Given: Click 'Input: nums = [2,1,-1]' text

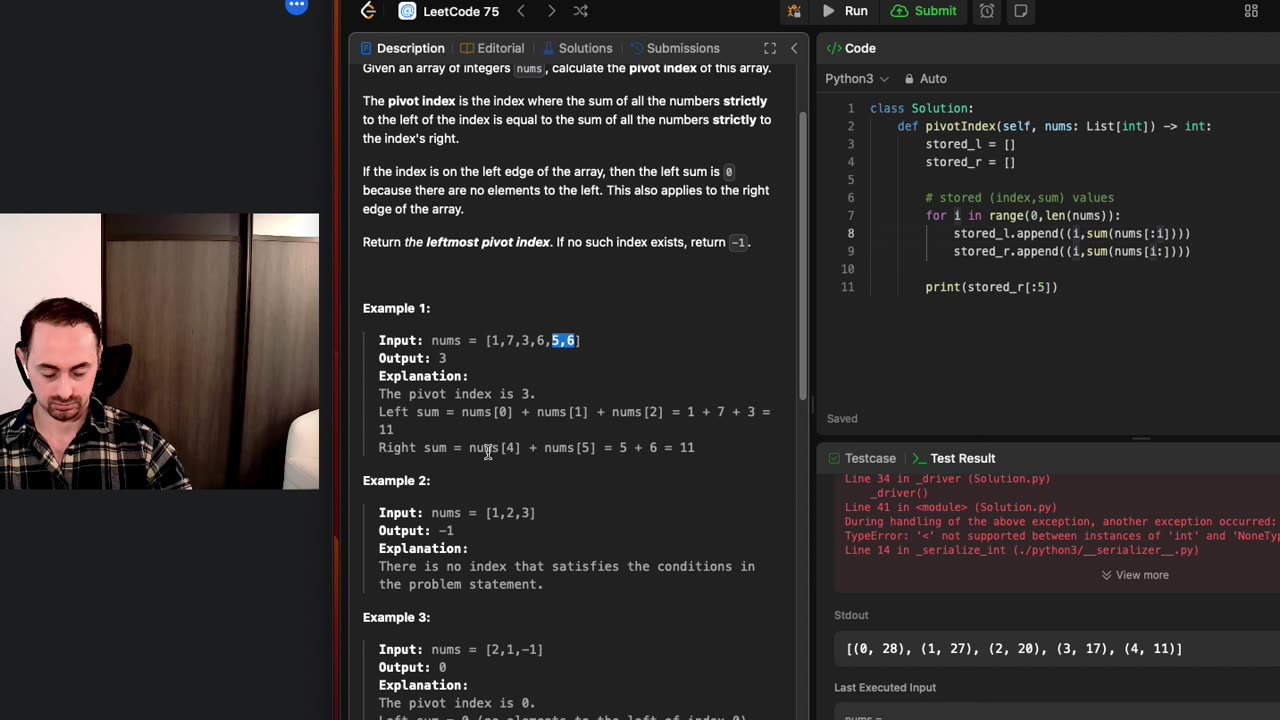Looking at the screenshot, I should click(x=460, y=650).
